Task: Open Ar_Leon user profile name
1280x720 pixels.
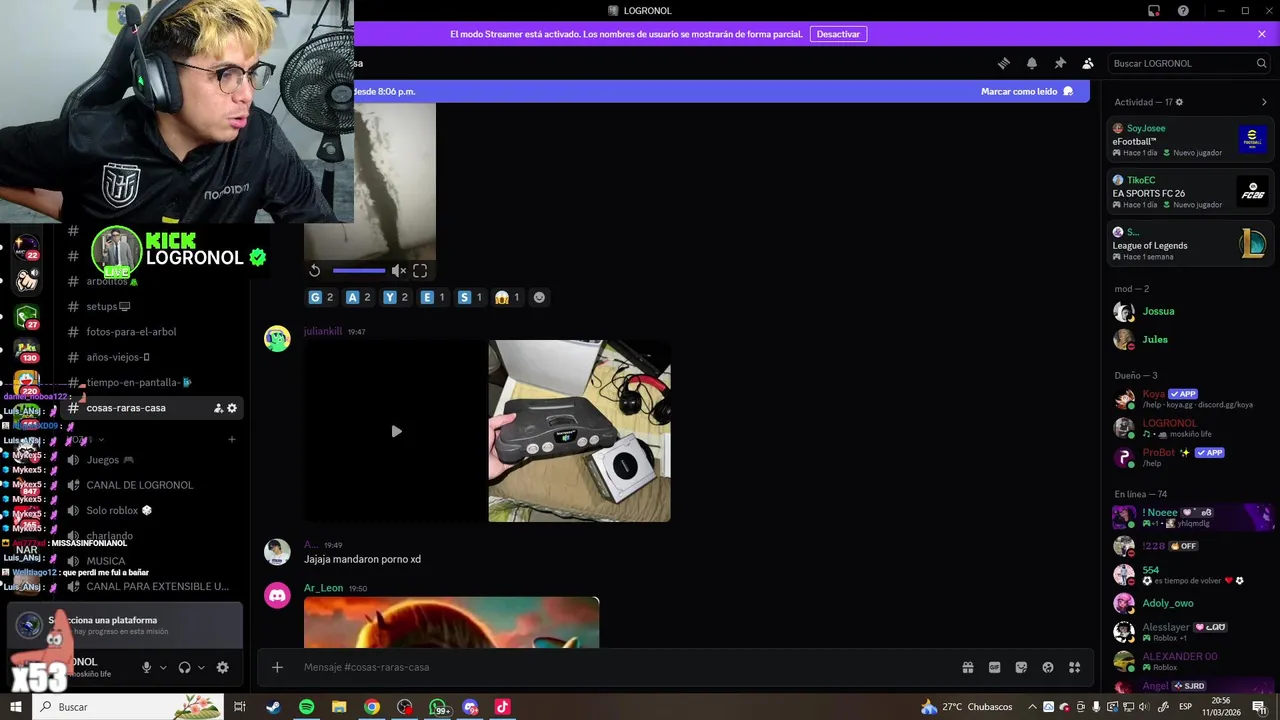Action: 323,588
